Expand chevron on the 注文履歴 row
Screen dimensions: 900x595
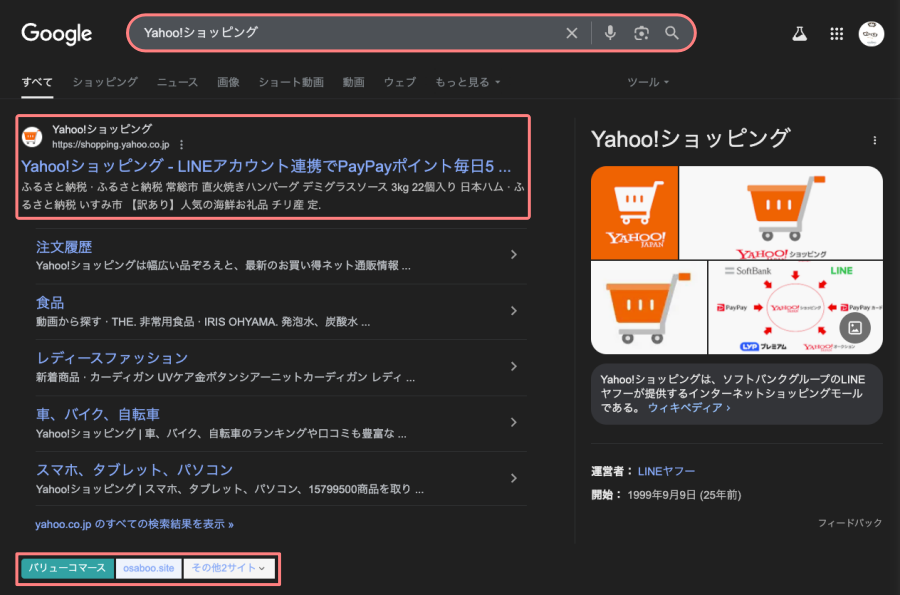(x=514, y=254)
